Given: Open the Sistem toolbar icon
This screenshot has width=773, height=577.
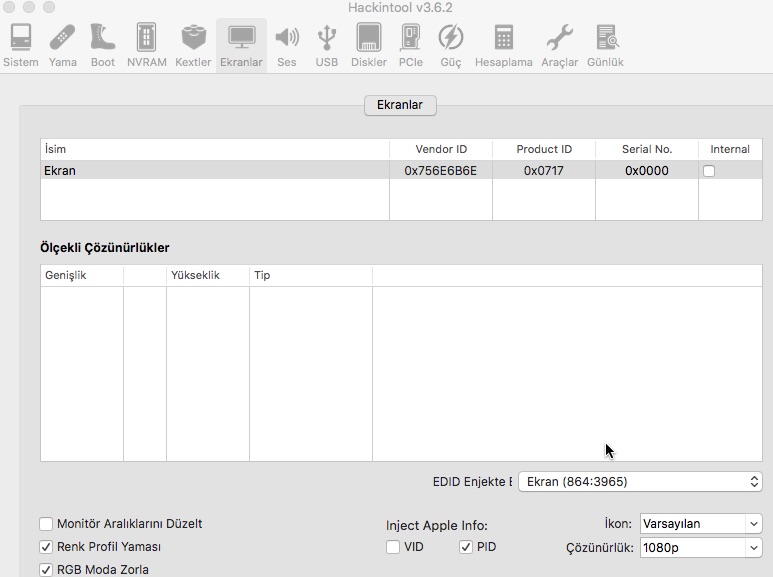Looking at the screenshot, I should 20,46.
